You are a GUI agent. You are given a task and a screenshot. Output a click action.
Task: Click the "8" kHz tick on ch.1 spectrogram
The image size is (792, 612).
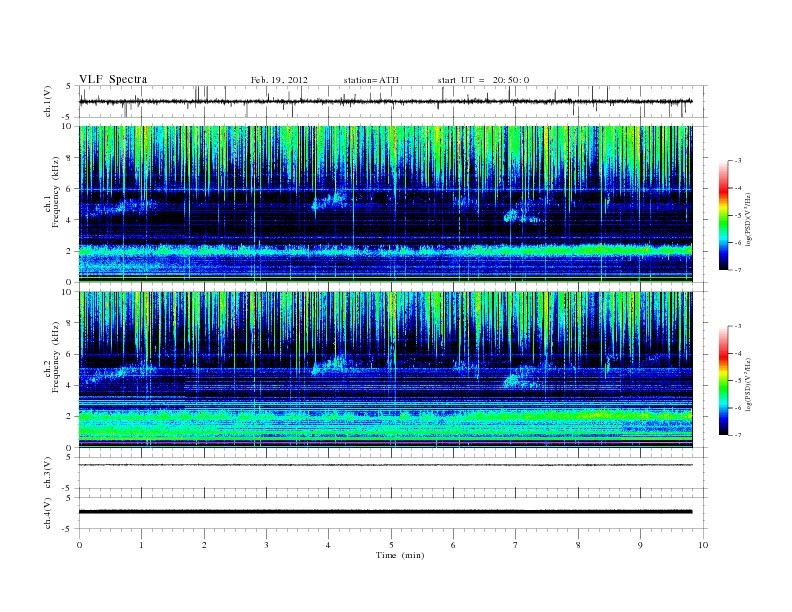[x=69, y=158]
